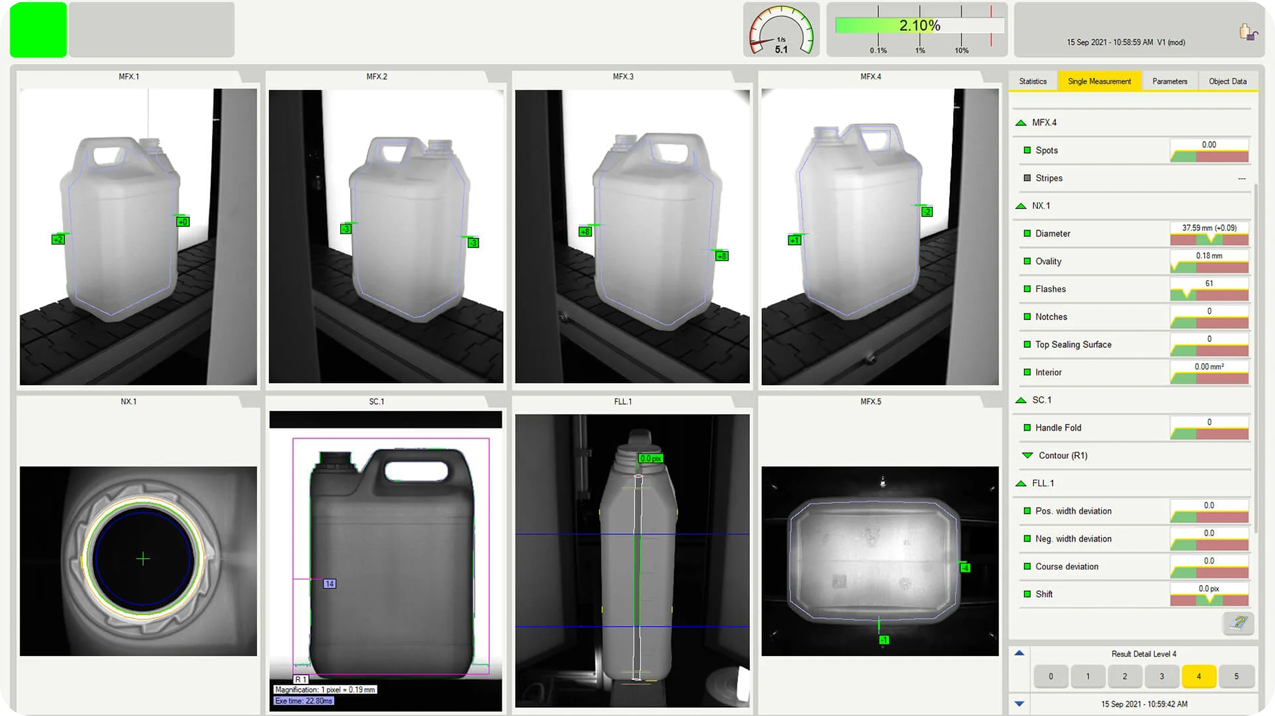Click the production speed gauge showing 5.1
The height and width of the screenshot is (716, 1275).
click(781, 30)
